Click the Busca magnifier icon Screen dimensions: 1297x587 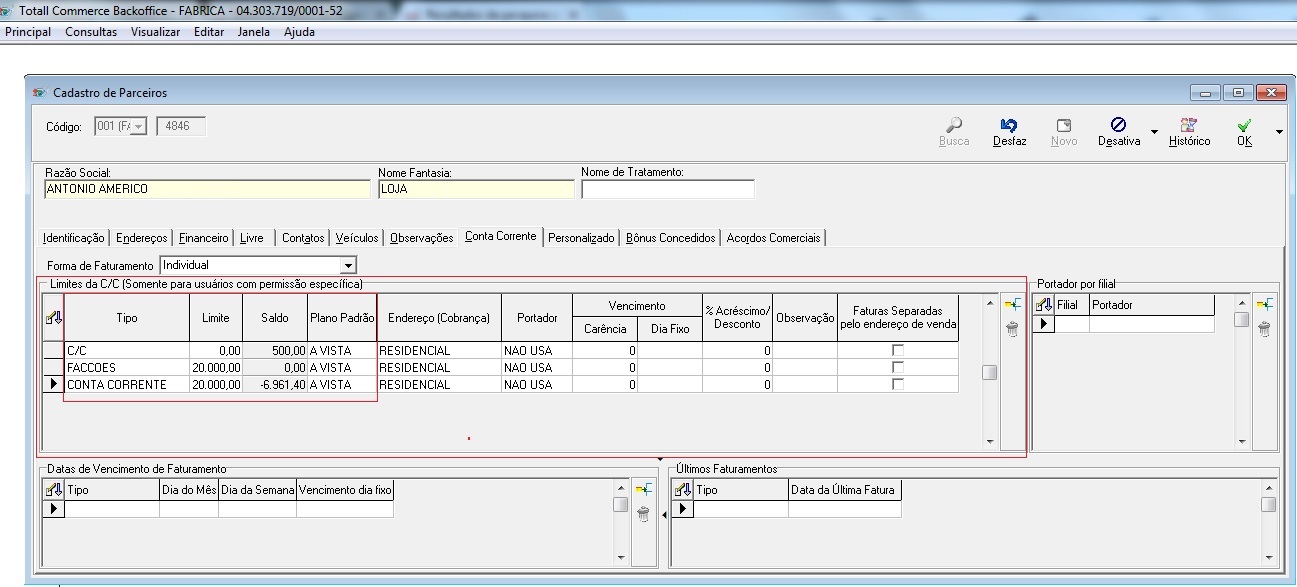pos(954,125)
